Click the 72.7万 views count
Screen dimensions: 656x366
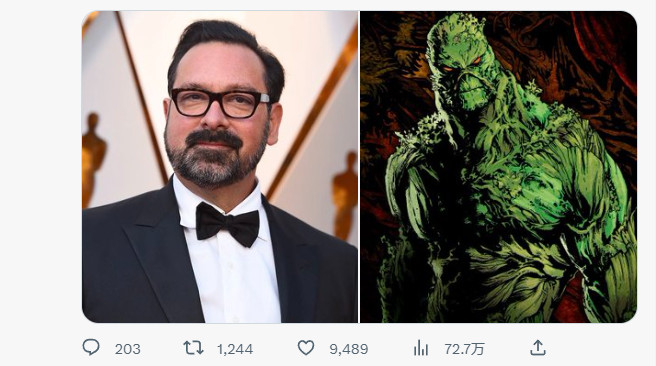pyautogui.click(x=464, y=349)
